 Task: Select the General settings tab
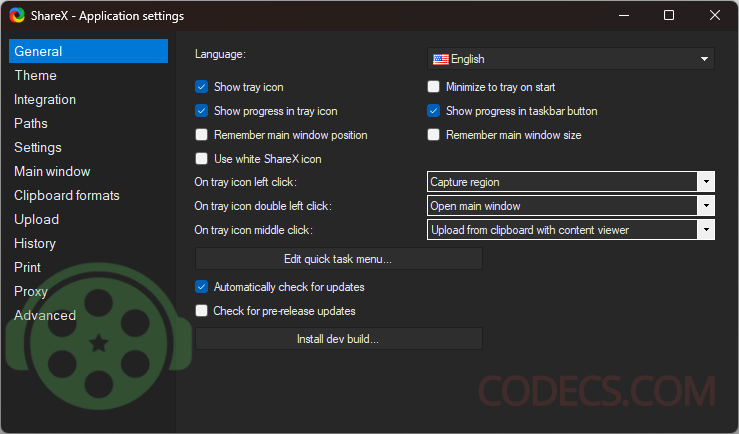88,51
